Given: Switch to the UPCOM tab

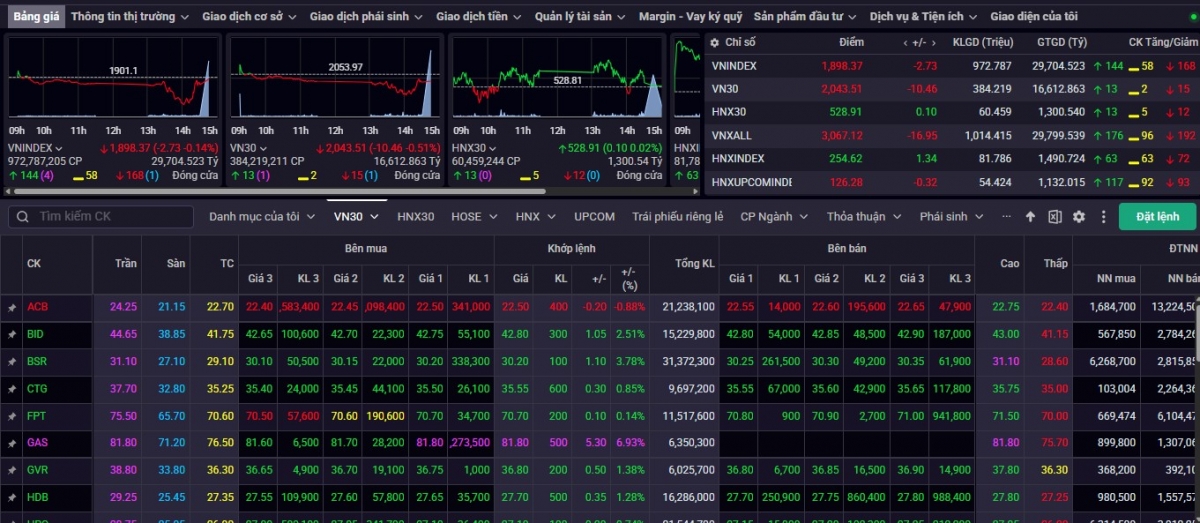Looking at the screenshot, I should [594, 216].
